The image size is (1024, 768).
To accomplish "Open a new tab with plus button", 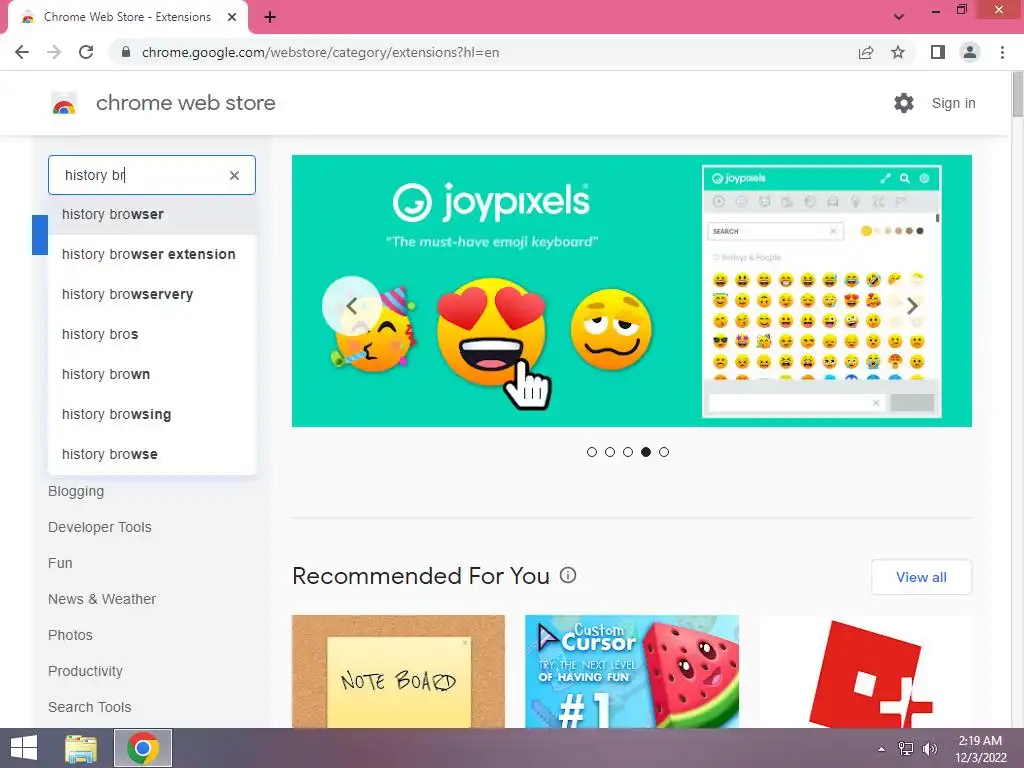I will (270, 18).
